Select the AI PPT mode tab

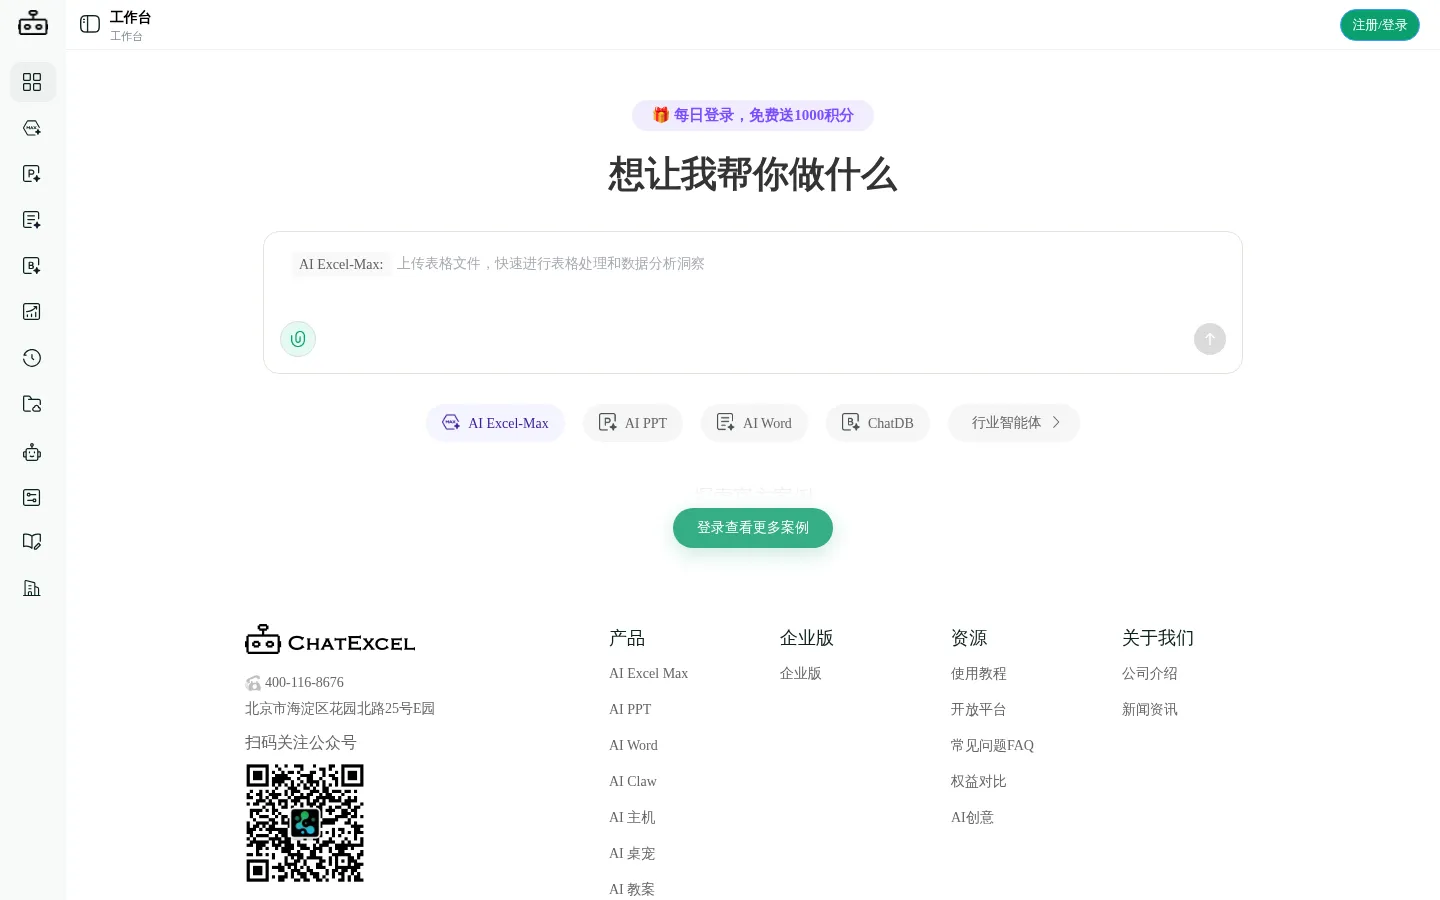[633, 423]
